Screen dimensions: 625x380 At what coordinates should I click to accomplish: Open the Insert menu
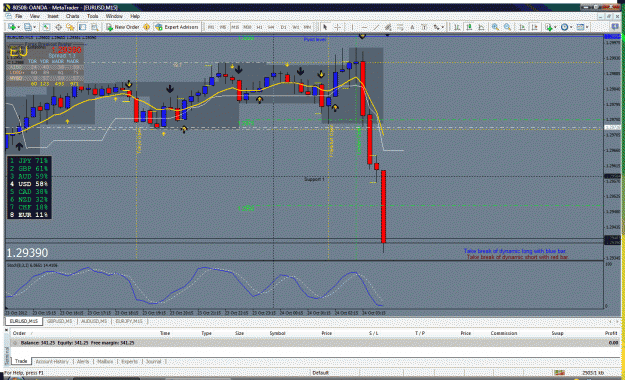pos(53,16)
